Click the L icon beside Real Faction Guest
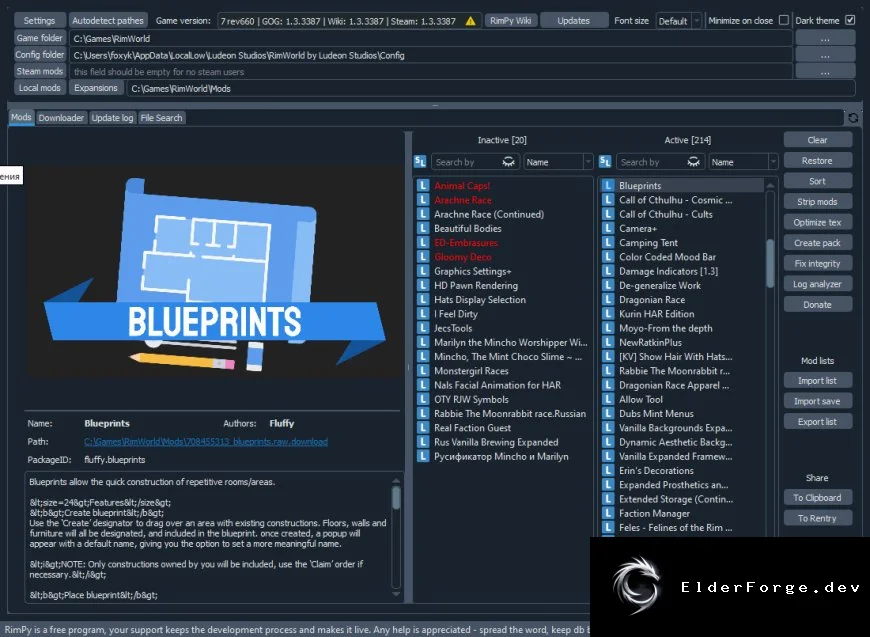The height and width of the screenshot is (637, 870). (423, 428)
